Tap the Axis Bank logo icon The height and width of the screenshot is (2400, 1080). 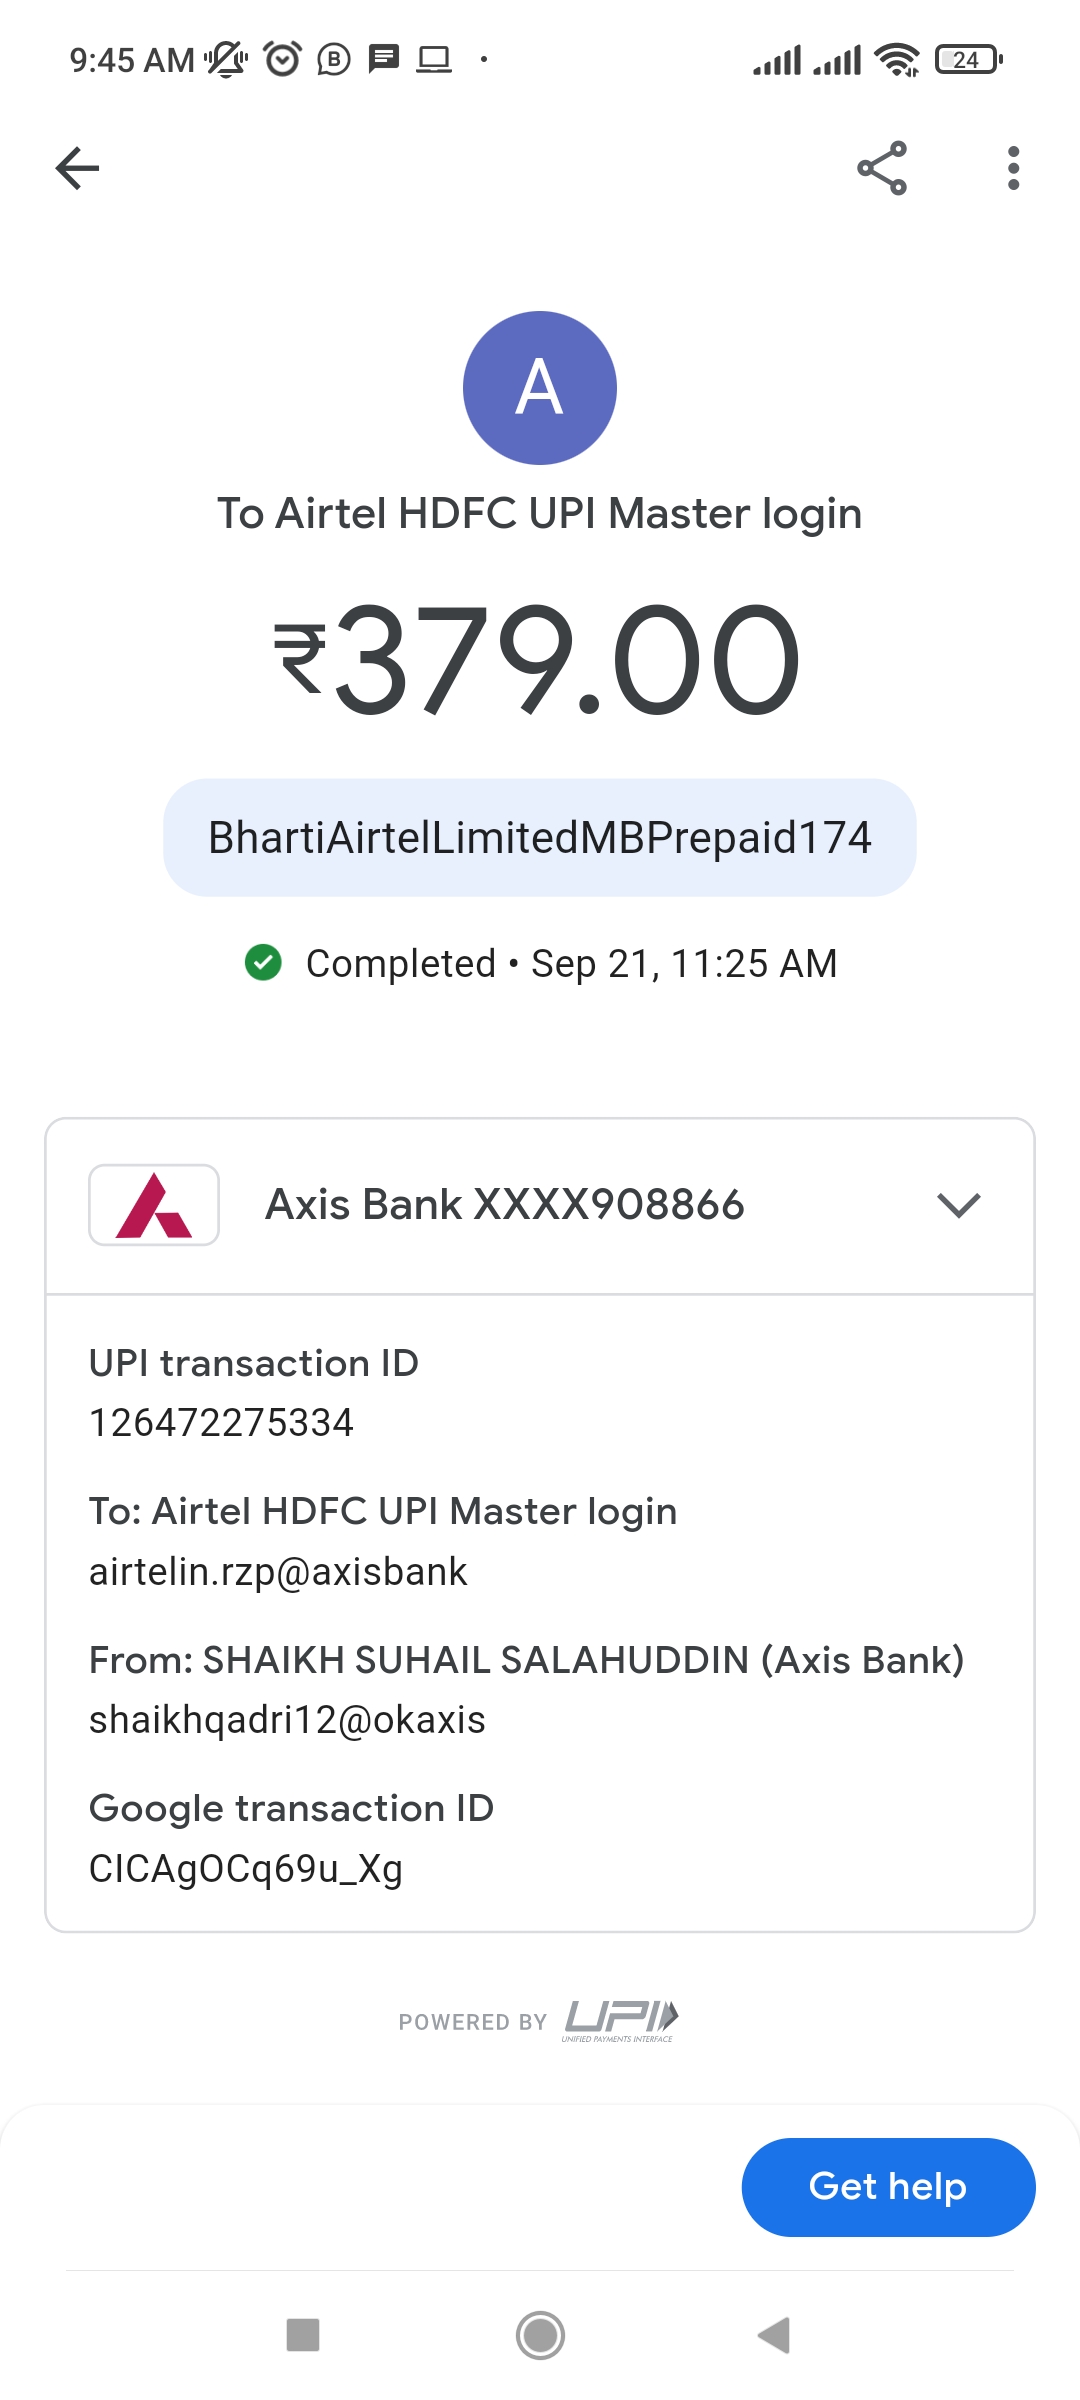point(154,1205)
